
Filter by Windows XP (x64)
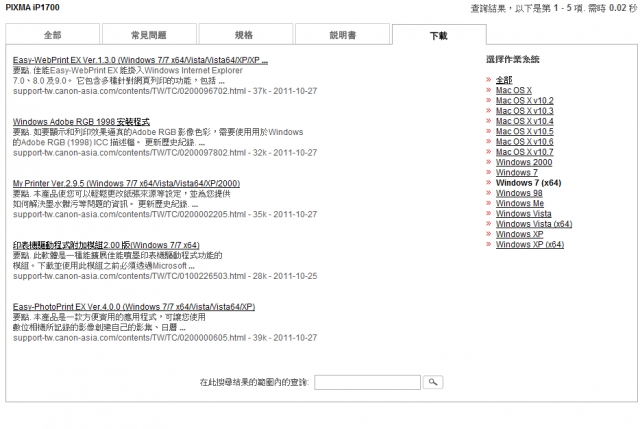[530, 245]
